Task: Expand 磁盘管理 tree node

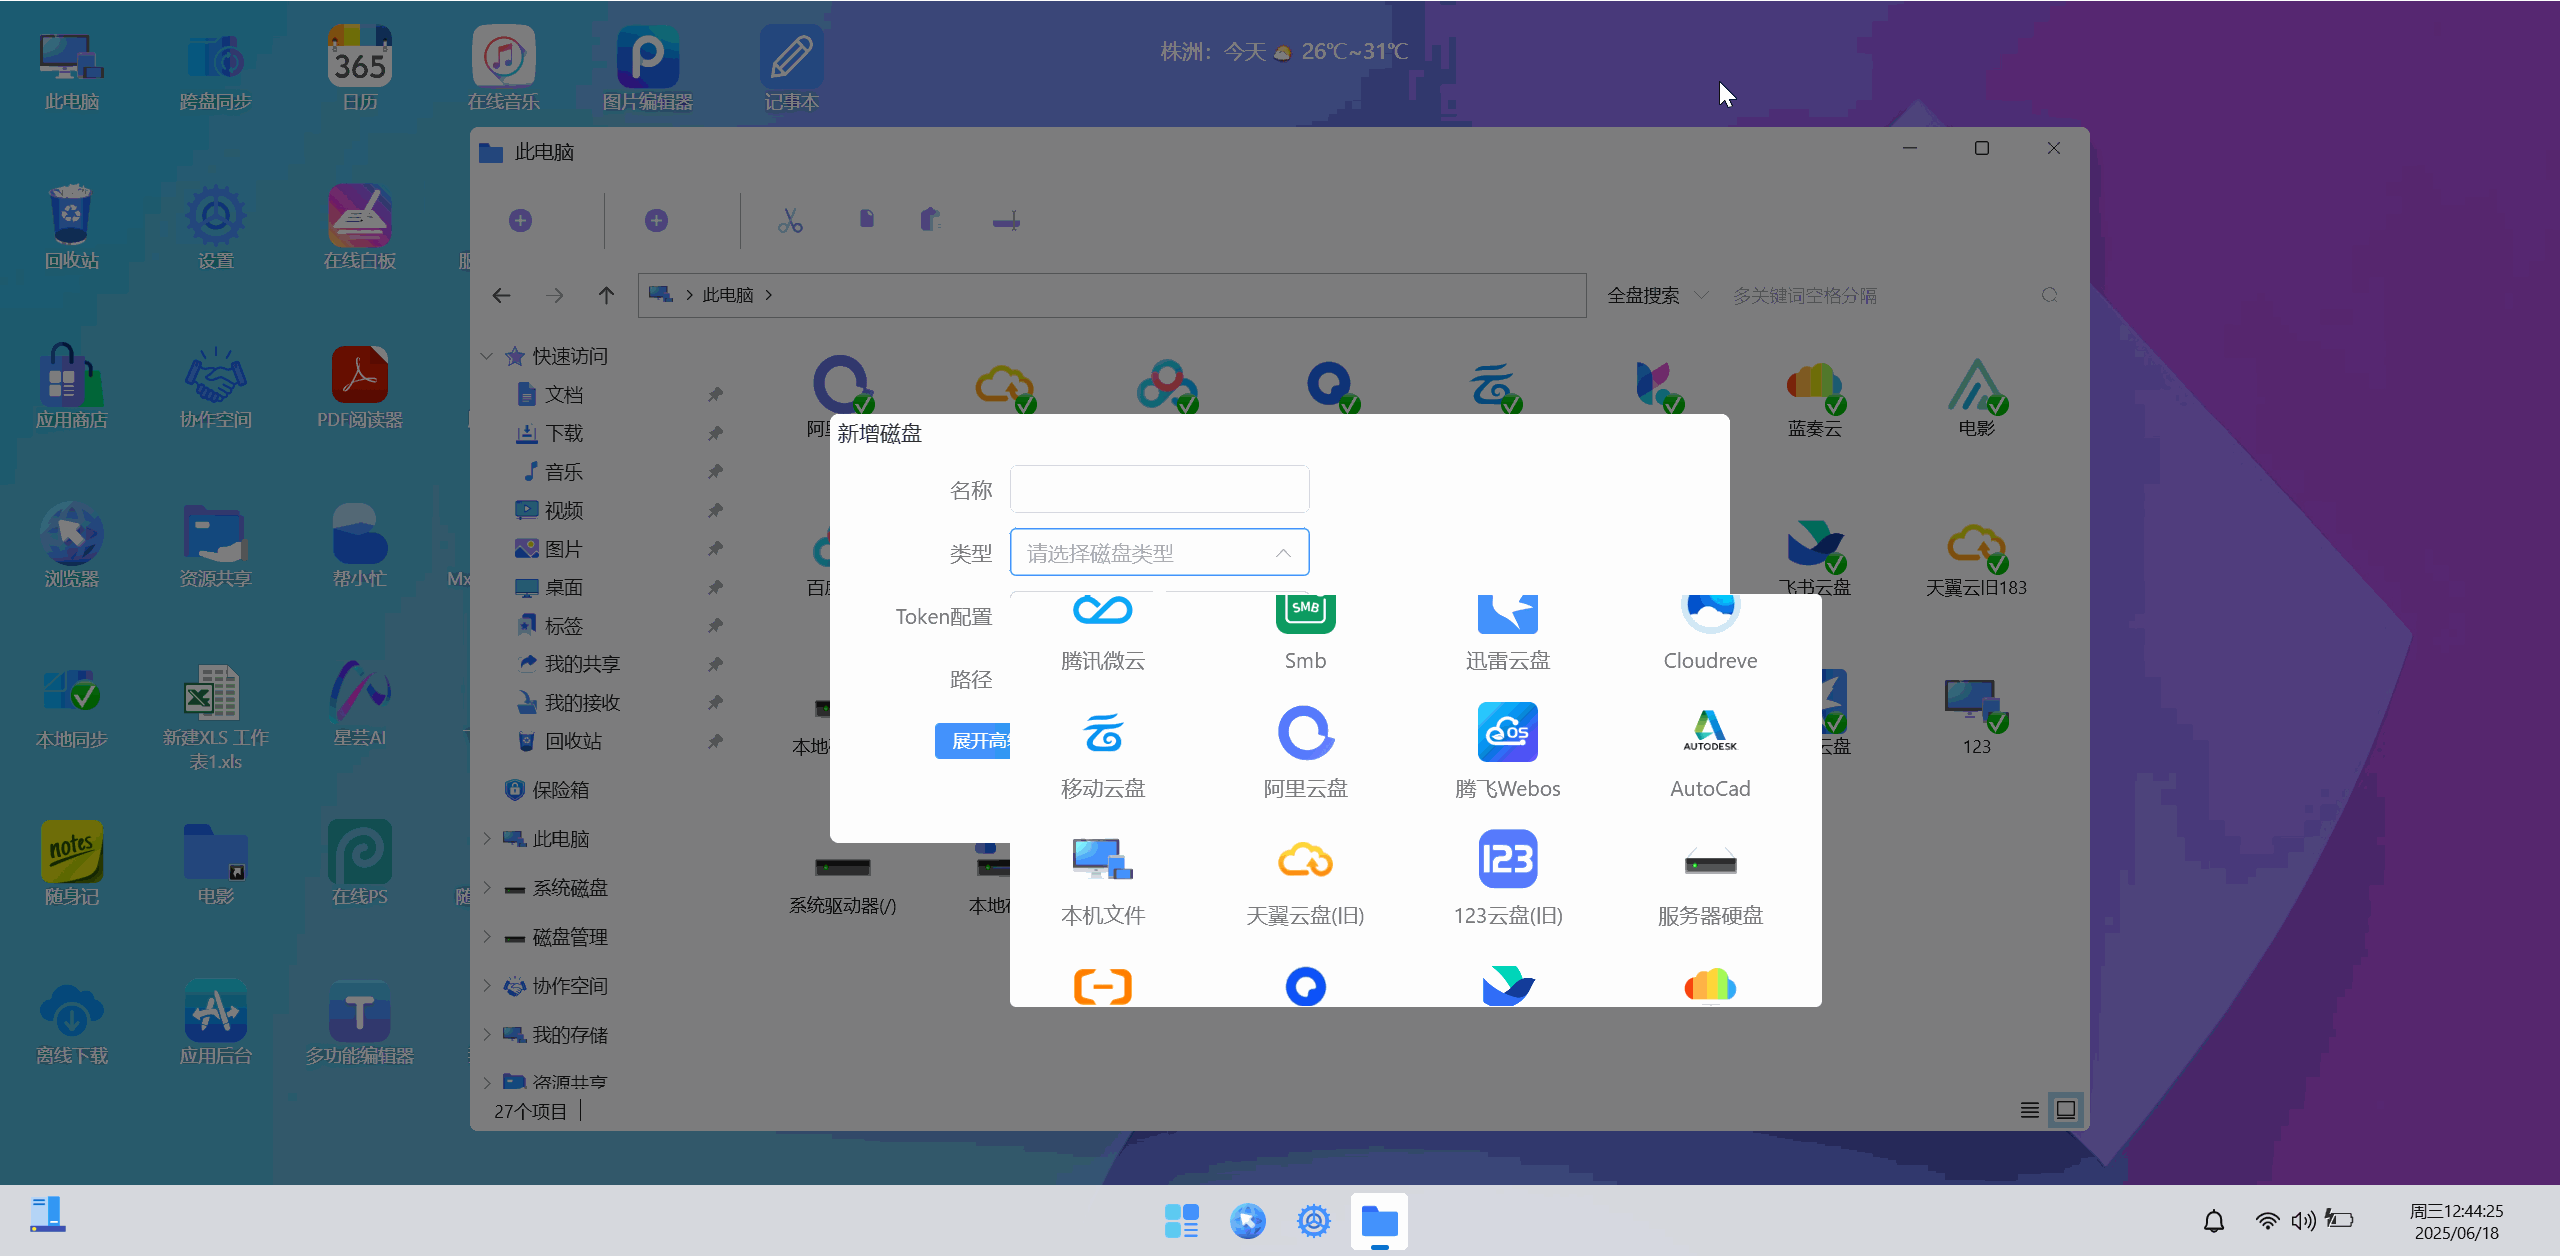Action: coord(487,937)
